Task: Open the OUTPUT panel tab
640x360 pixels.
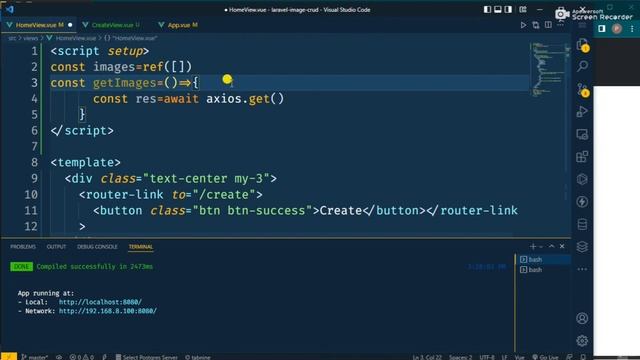Action: [56, 247]
